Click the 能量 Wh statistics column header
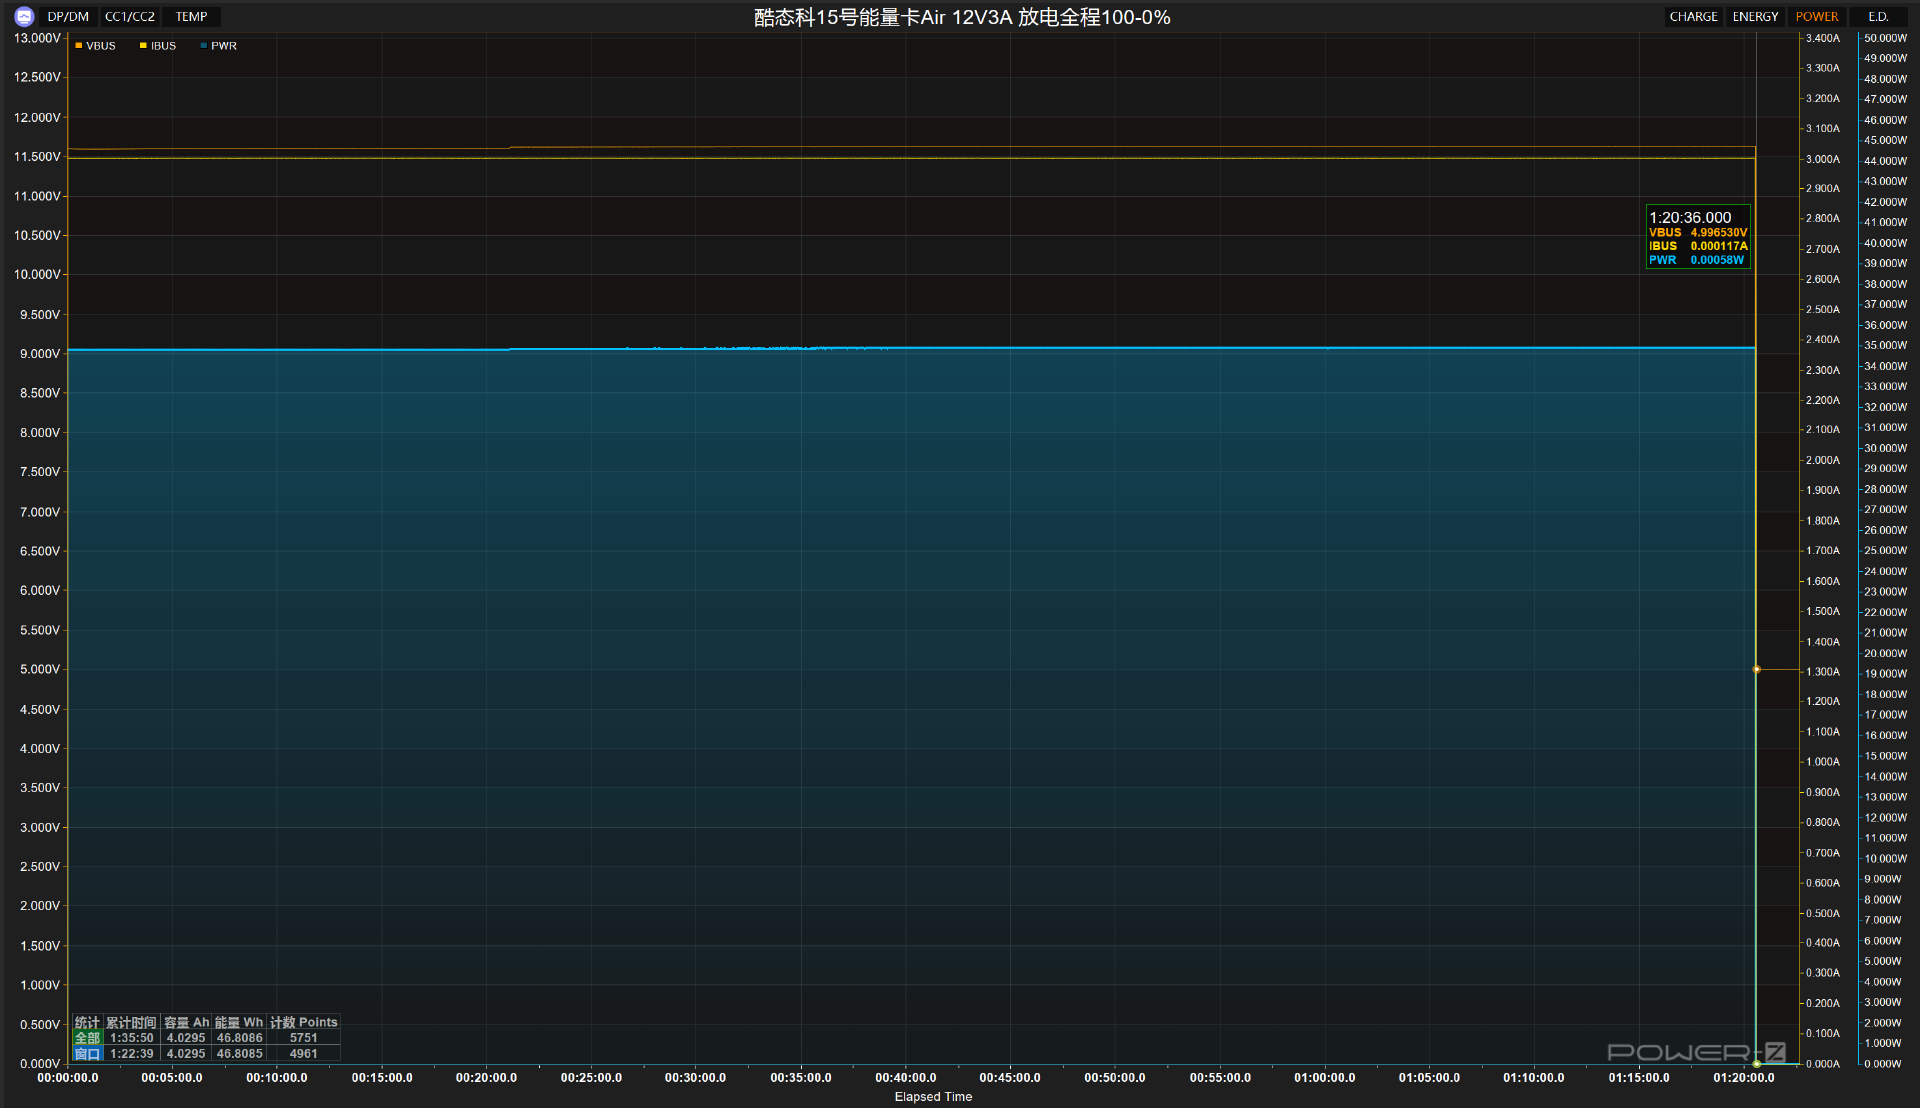1920x1108 pixels. 239,1022
